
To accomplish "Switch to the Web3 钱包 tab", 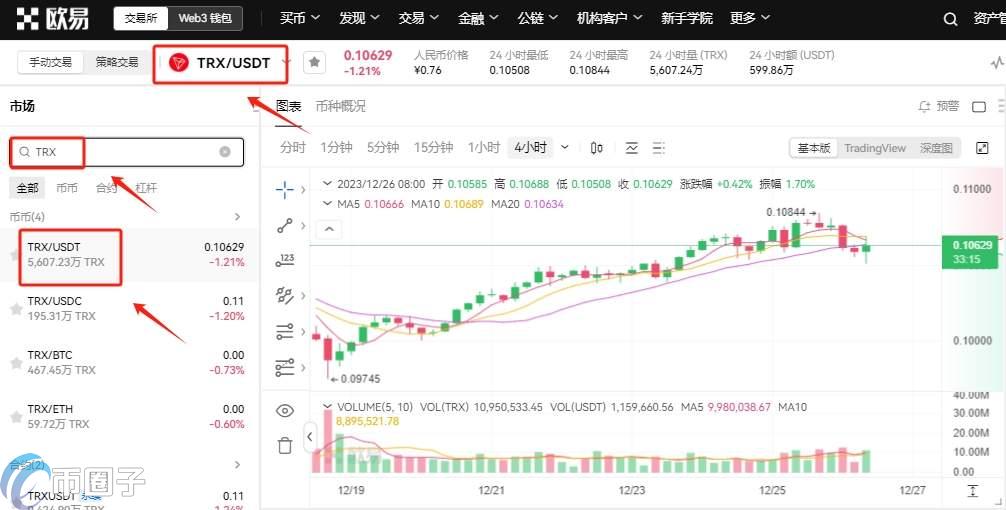I will pos(205,19).
